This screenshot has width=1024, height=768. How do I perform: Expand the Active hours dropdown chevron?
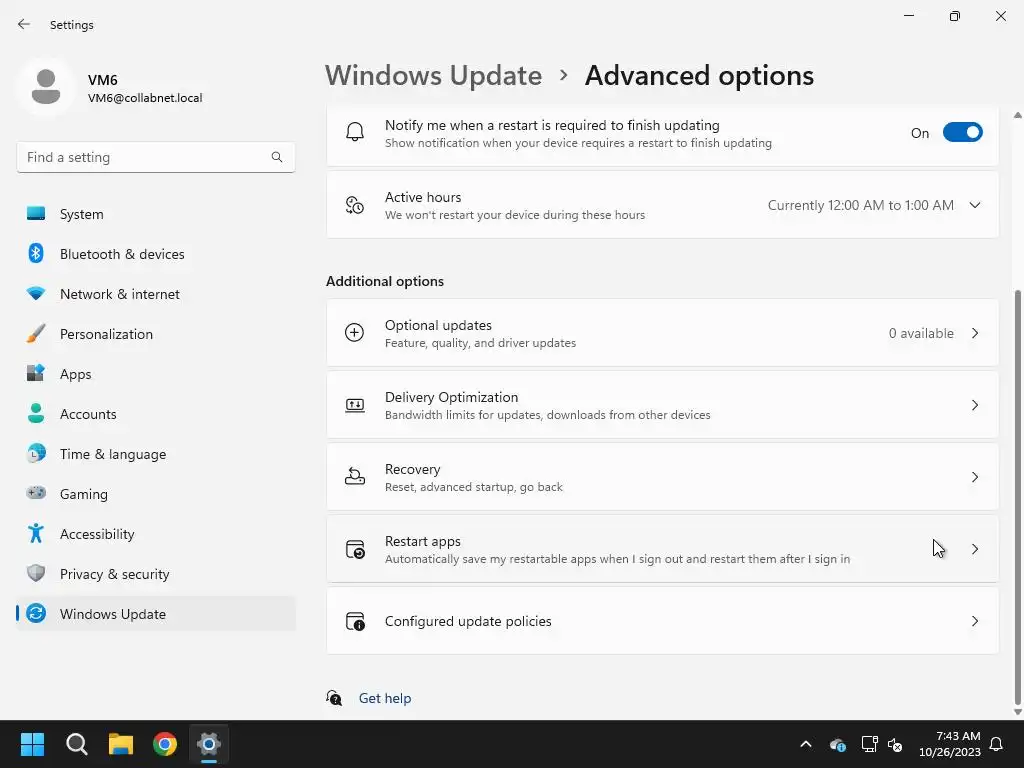coord(975,205)
